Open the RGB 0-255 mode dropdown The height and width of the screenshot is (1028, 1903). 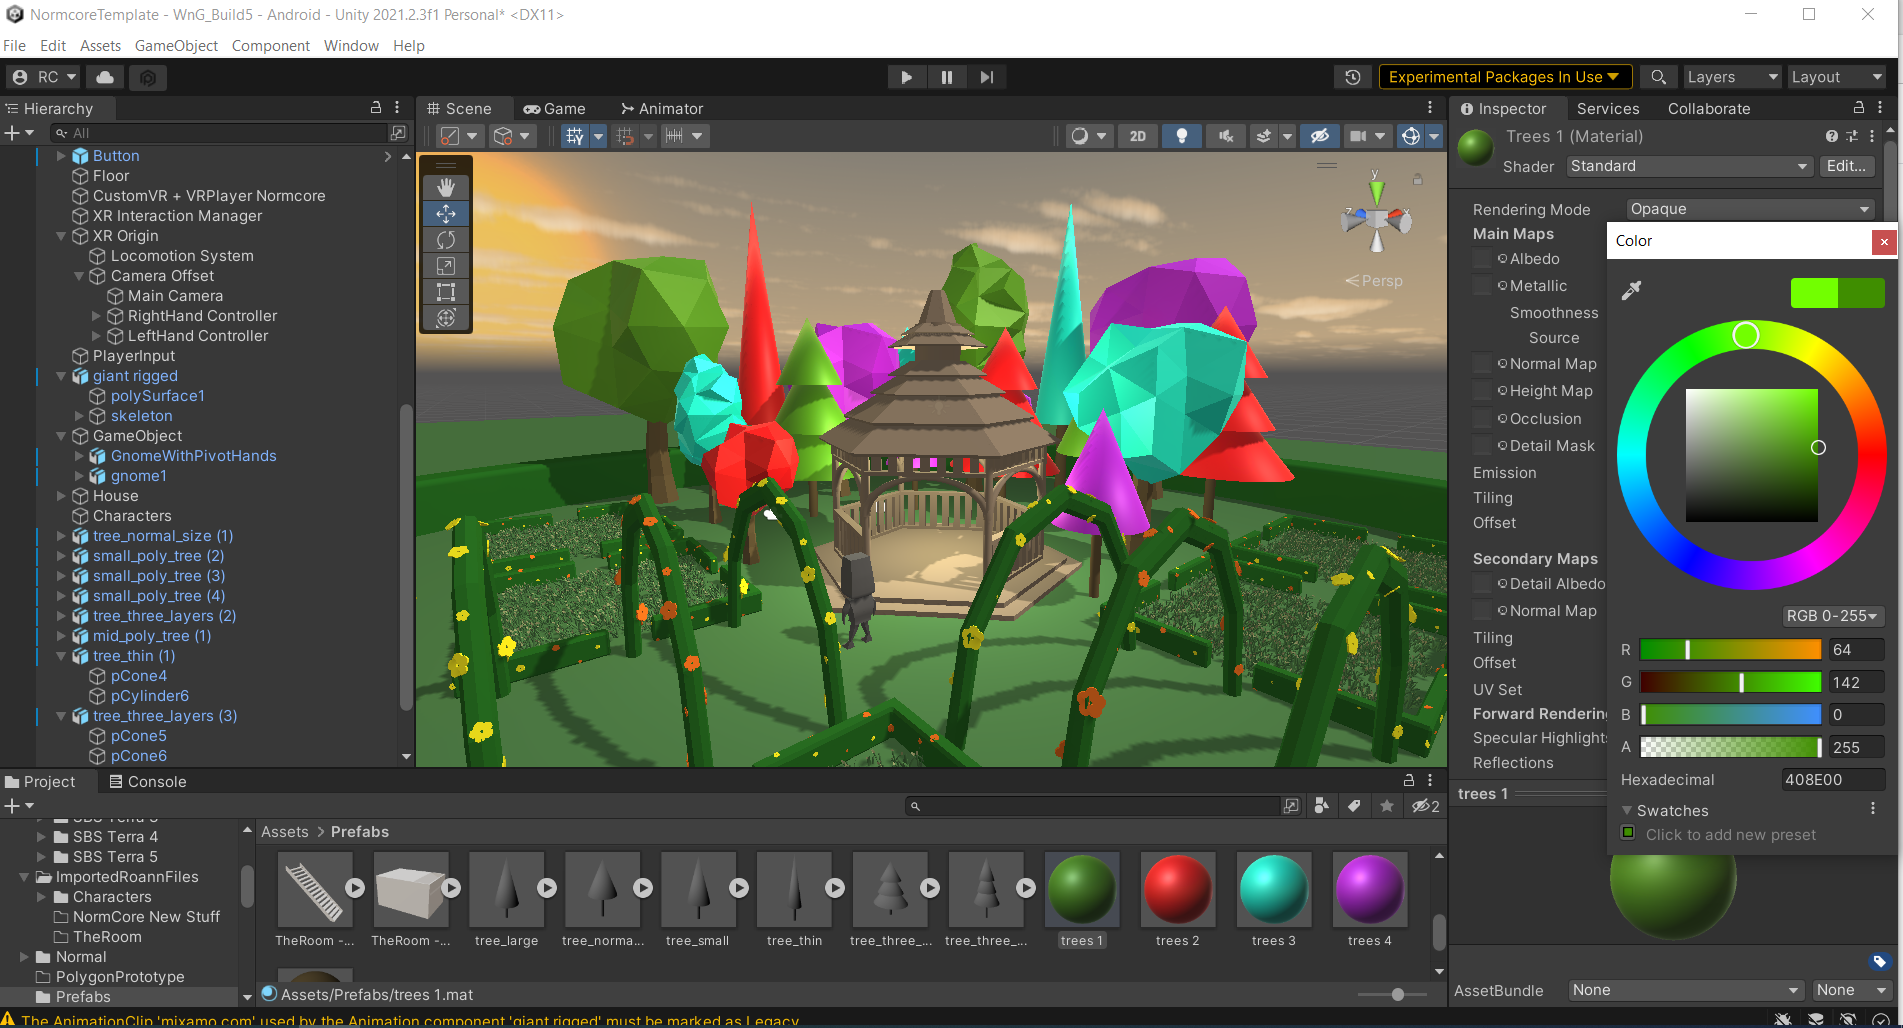click(x=1832, y=616)
